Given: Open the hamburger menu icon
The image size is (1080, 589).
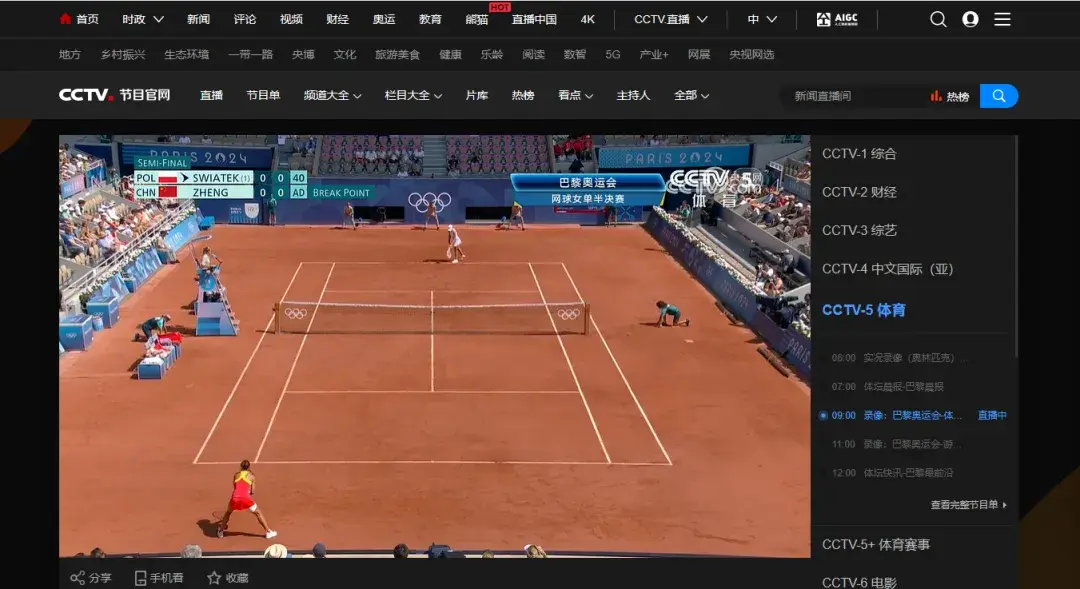Looking at the screenshot, I should (x=1002, y=19).
